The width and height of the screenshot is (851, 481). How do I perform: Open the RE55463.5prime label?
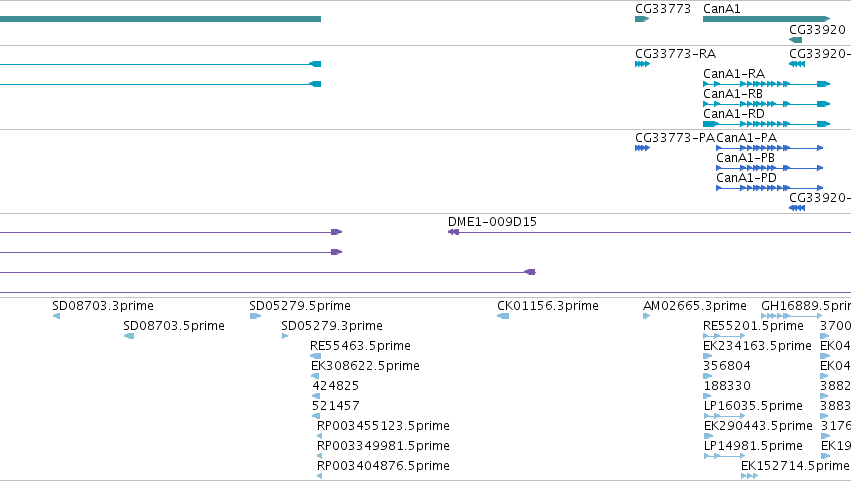tap(360, 346)
